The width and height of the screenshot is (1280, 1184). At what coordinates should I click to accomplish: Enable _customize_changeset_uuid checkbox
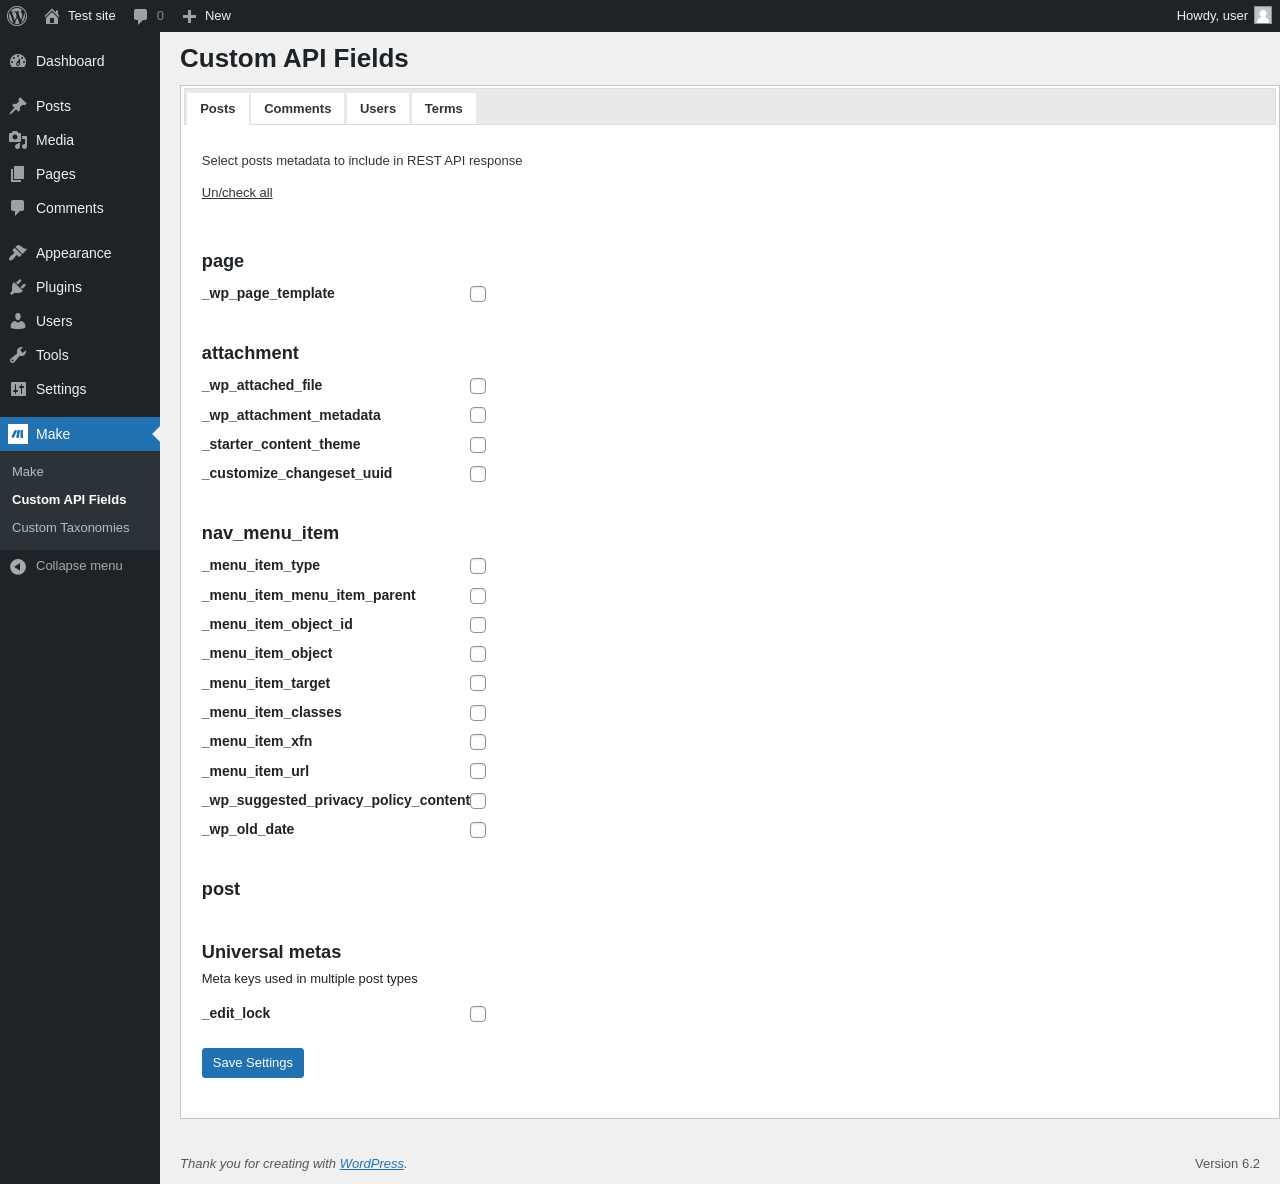tap(478, 474)
